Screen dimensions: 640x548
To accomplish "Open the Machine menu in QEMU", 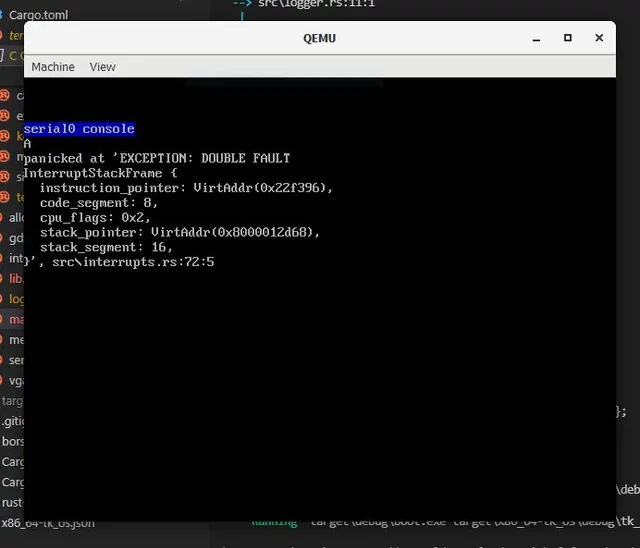I will click(53, 67).
